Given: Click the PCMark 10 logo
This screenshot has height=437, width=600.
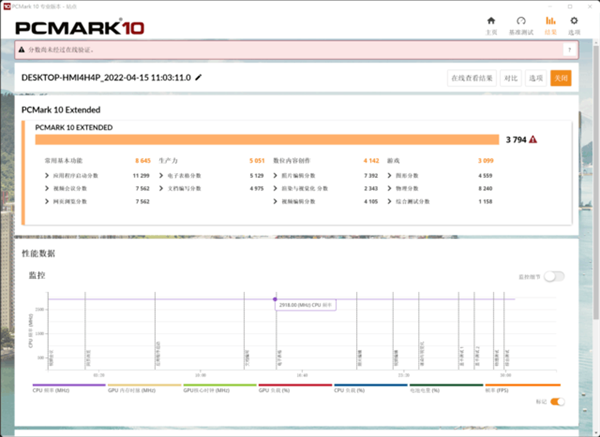Looking at the screenshot, I should pyautogui.click(x=72, y=23).
